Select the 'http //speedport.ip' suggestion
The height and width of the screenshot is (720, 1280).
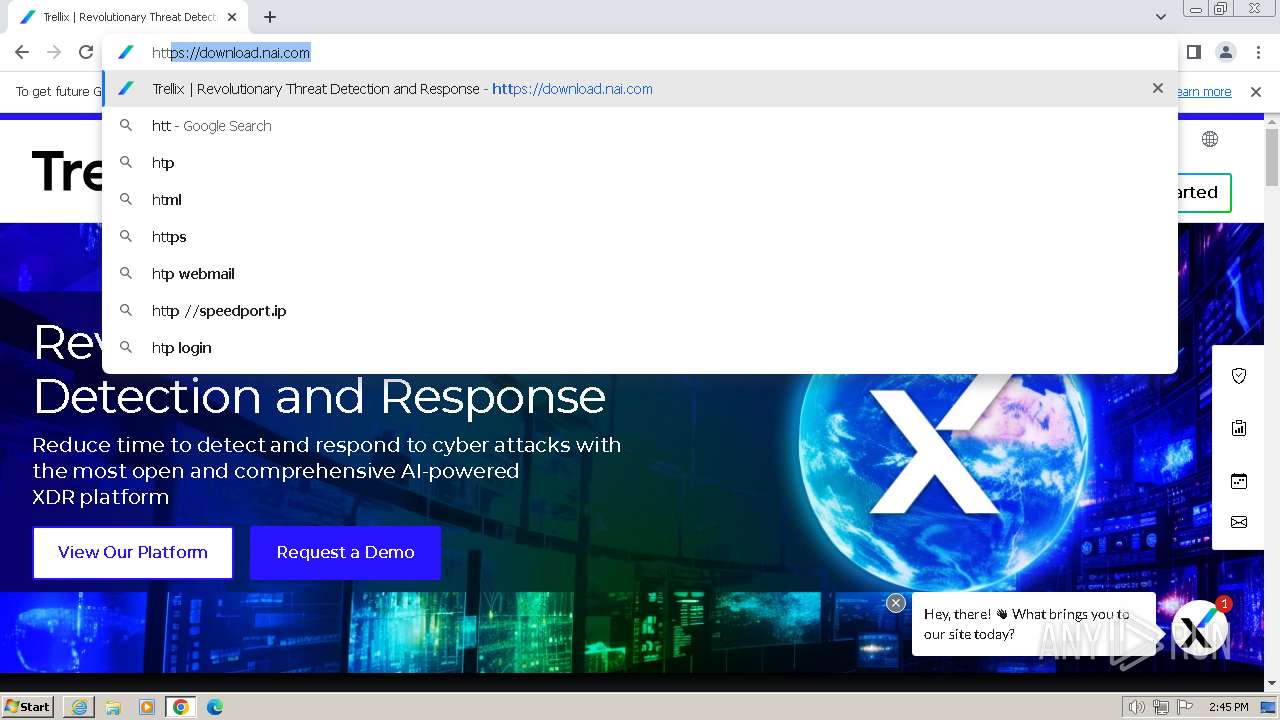(x=640, y=311)
